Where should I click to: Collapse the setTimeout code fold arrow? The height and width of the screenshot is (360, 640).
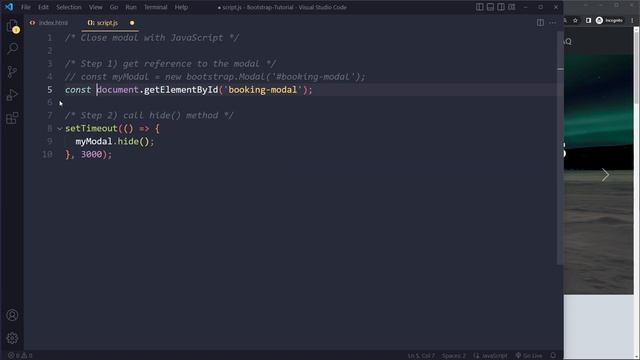coord(60,129)
